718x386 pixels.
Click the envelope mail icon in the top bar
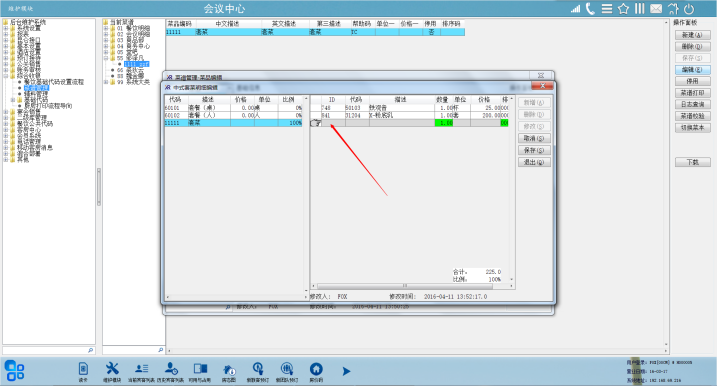click(656, 9)
